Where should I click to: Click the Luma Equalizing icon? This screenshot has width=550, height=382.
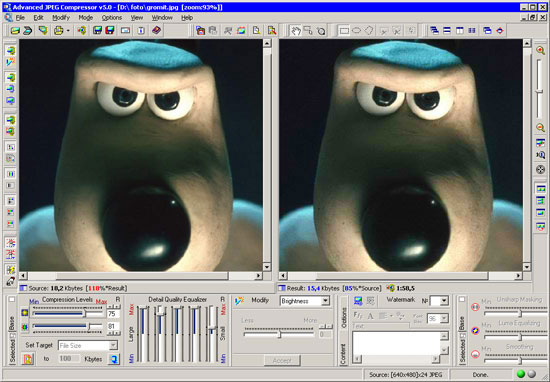(x=475, y=331)
